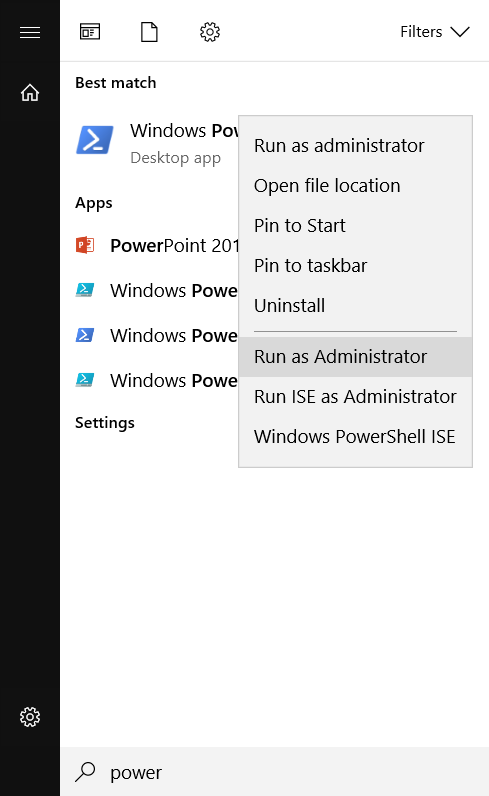This screenshot has height=796, width=489.
Task: Click the search box containing power
Action: point(274,772)
